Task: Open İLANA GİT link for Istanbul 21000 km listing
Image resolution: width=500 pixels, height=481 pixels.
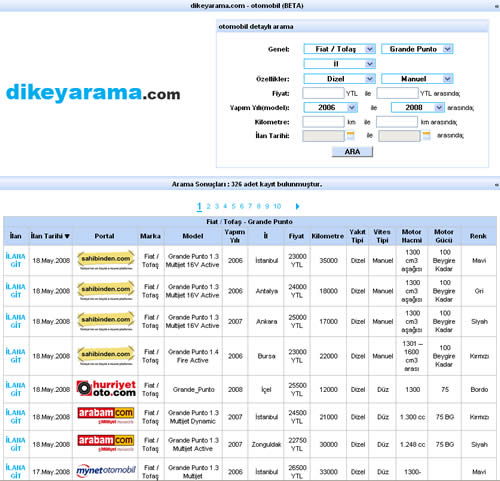Action: click(x=16, y=417)
